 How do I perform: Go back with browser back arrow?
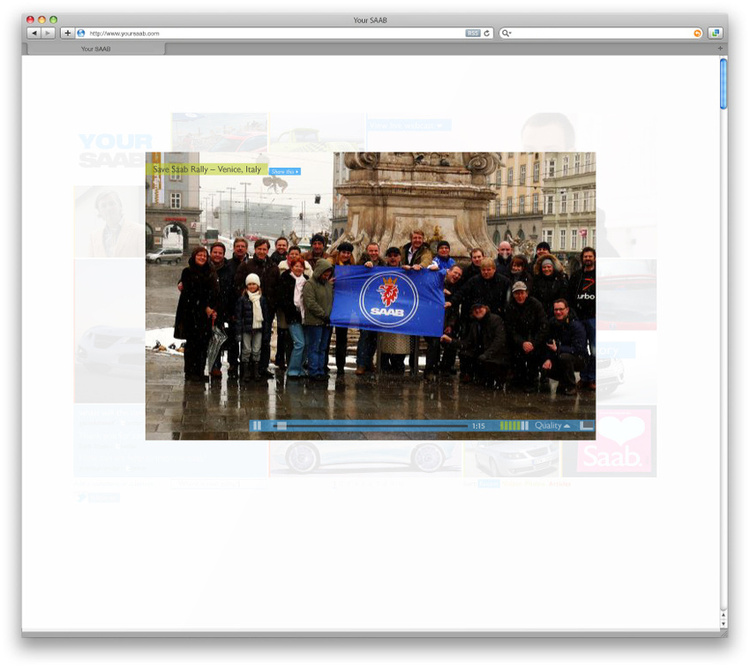(x=34, y=33)
